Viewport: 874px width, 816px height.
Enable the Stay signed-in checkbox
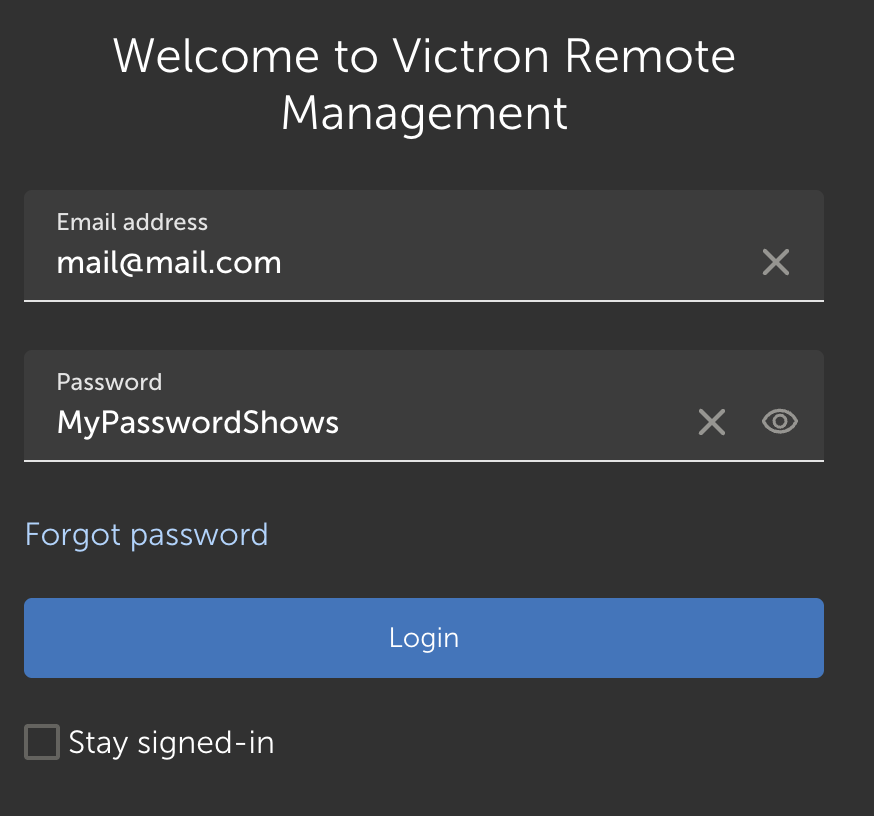click(x=42, y=743)
